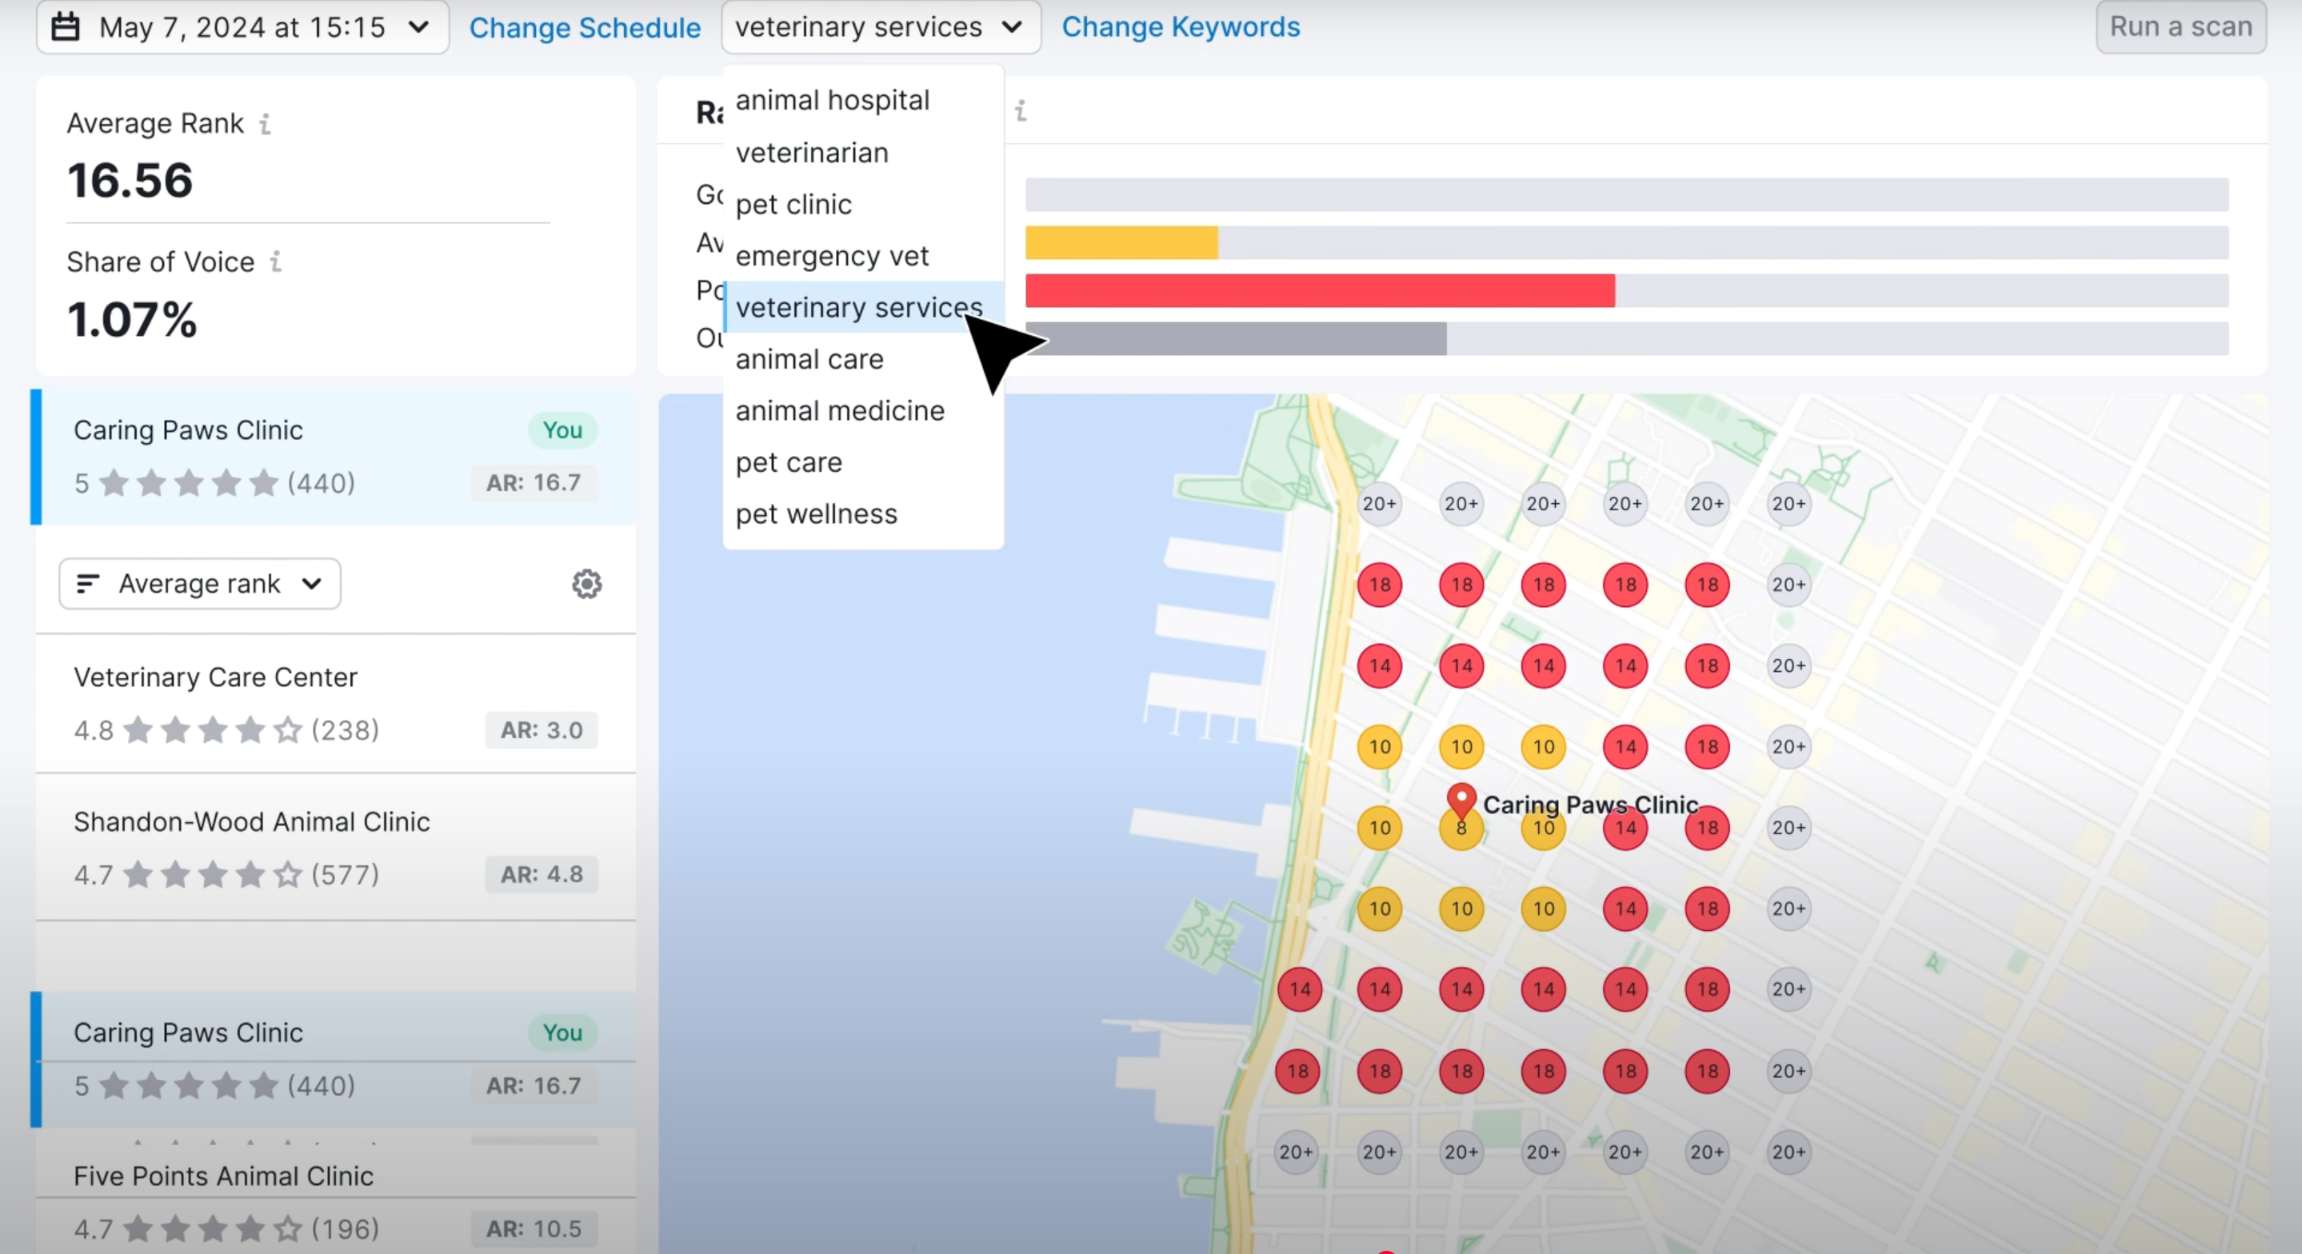Click the yellow rank distribution bar
This screenshot has height=1254, width=2302.
pos(1122,243)
